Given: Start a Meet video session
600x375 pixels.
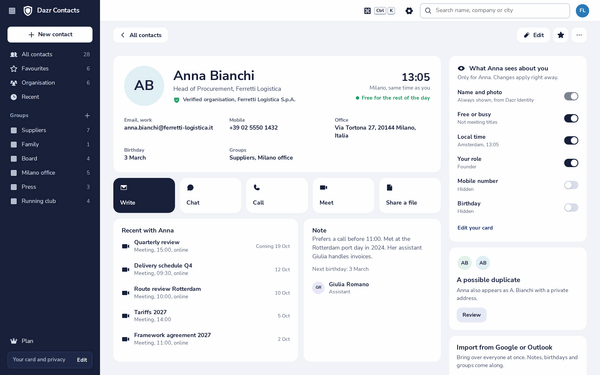Looking at the screenshot, I should [x=343, y=195].
